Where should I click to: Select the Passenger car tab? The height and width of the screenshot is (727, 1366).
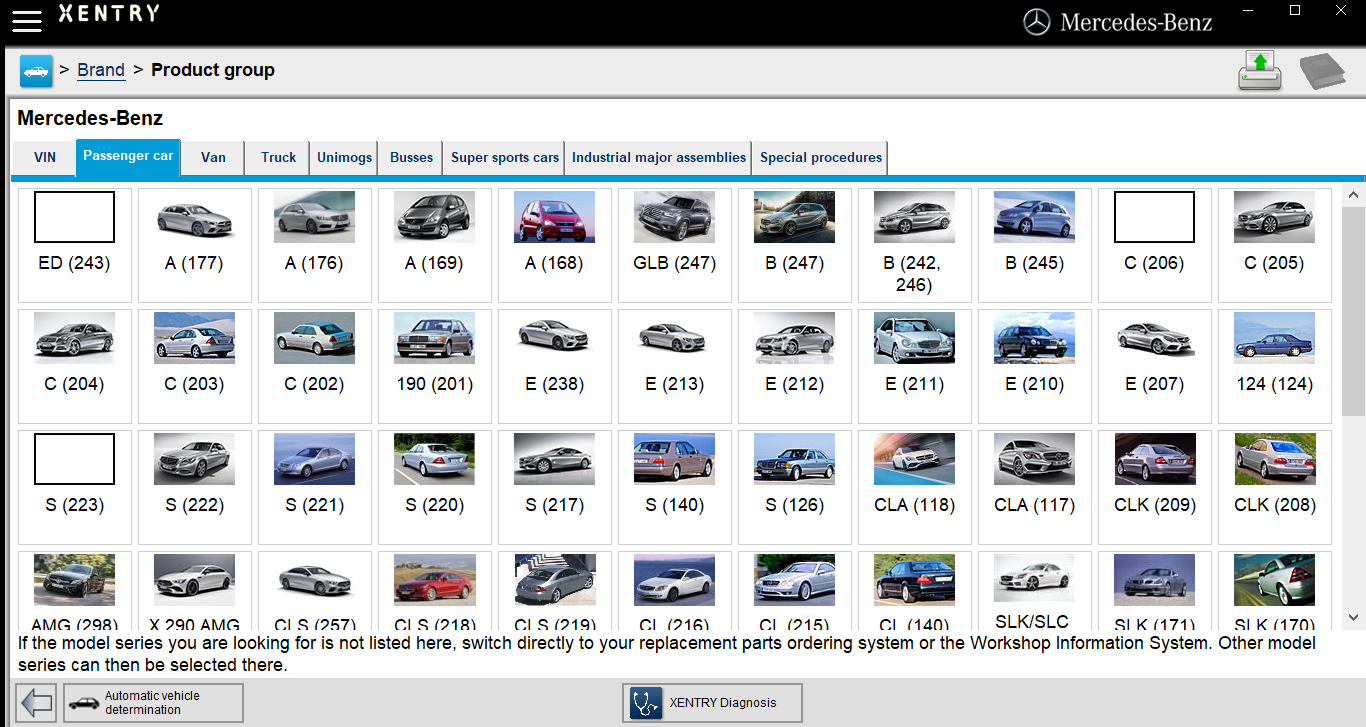click(x=128, y=157)
